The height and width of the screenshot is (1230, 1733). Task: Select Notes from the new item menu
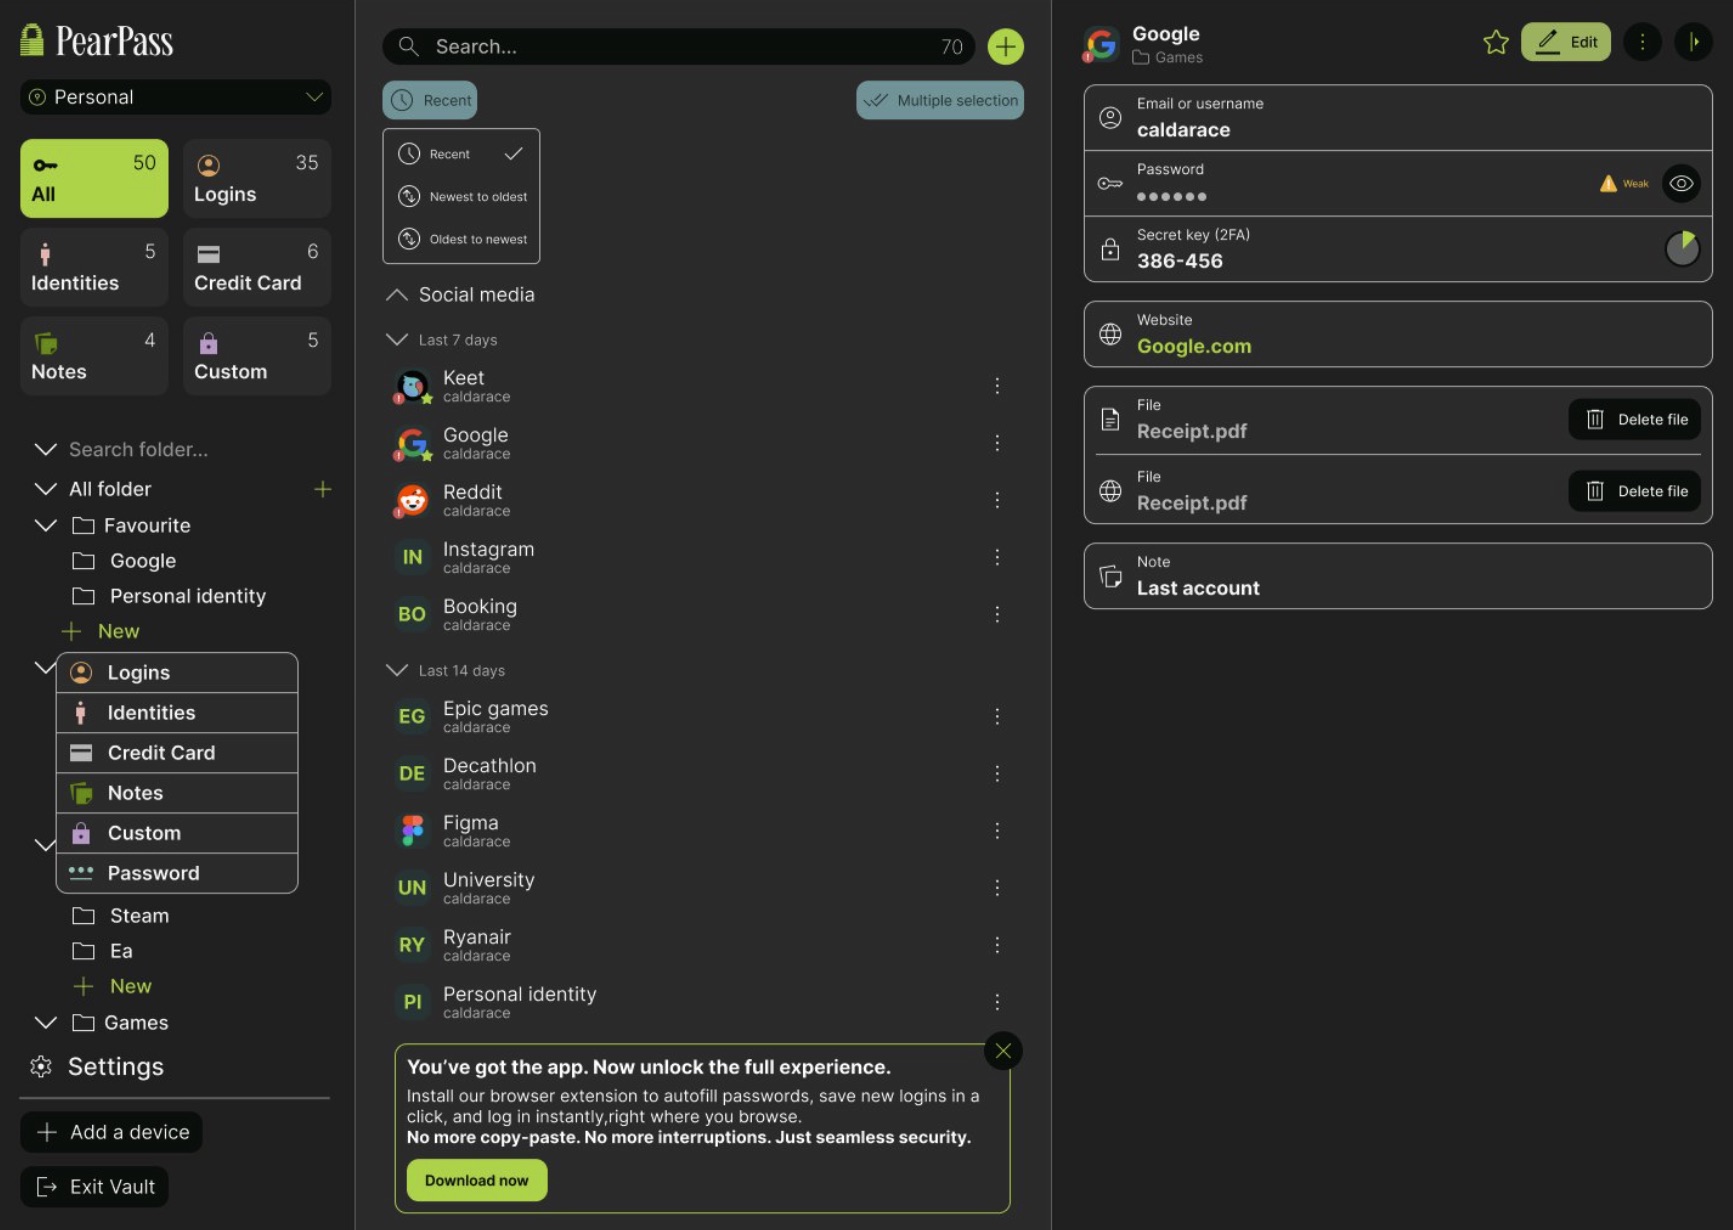[177, 793]
